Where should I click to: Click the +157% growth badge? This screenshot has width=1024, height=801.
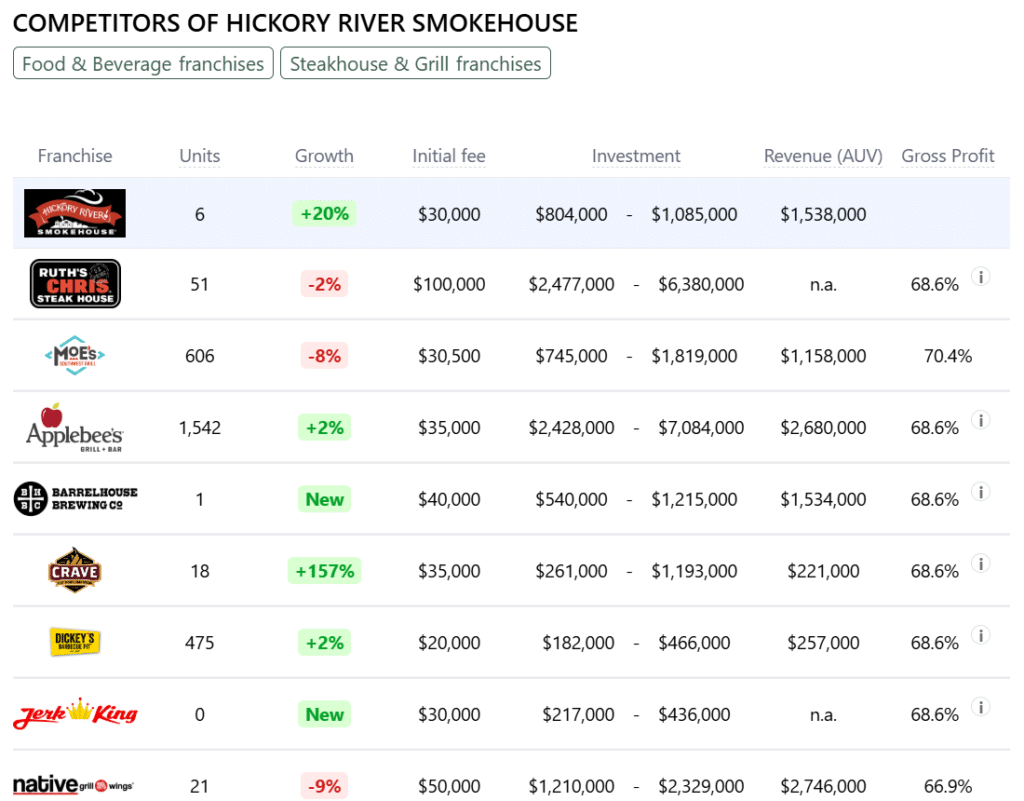click(x=324, y=571)
